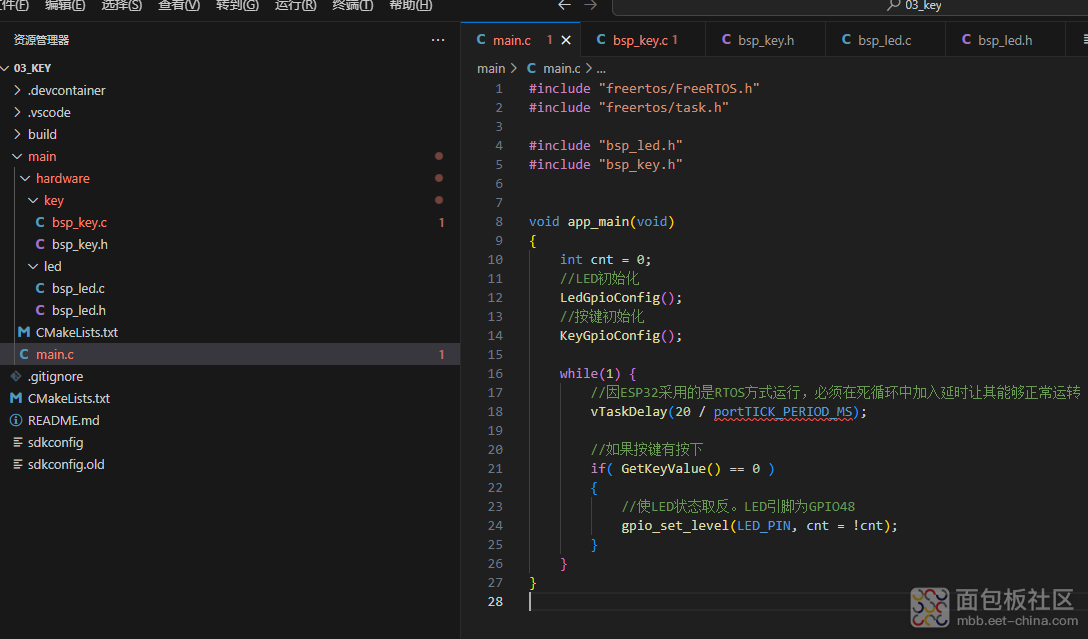
Task: Expand the .devcontainer folder
Action: [17, 90]
